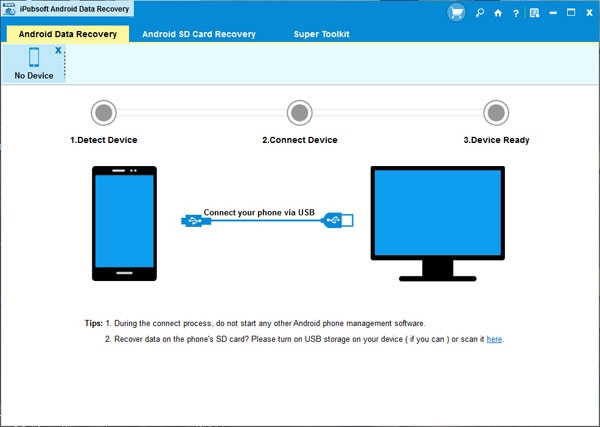This screenshot has height=427, width=600.
Task: Select the No Device phone icon
Action: [x=34, y=57]
